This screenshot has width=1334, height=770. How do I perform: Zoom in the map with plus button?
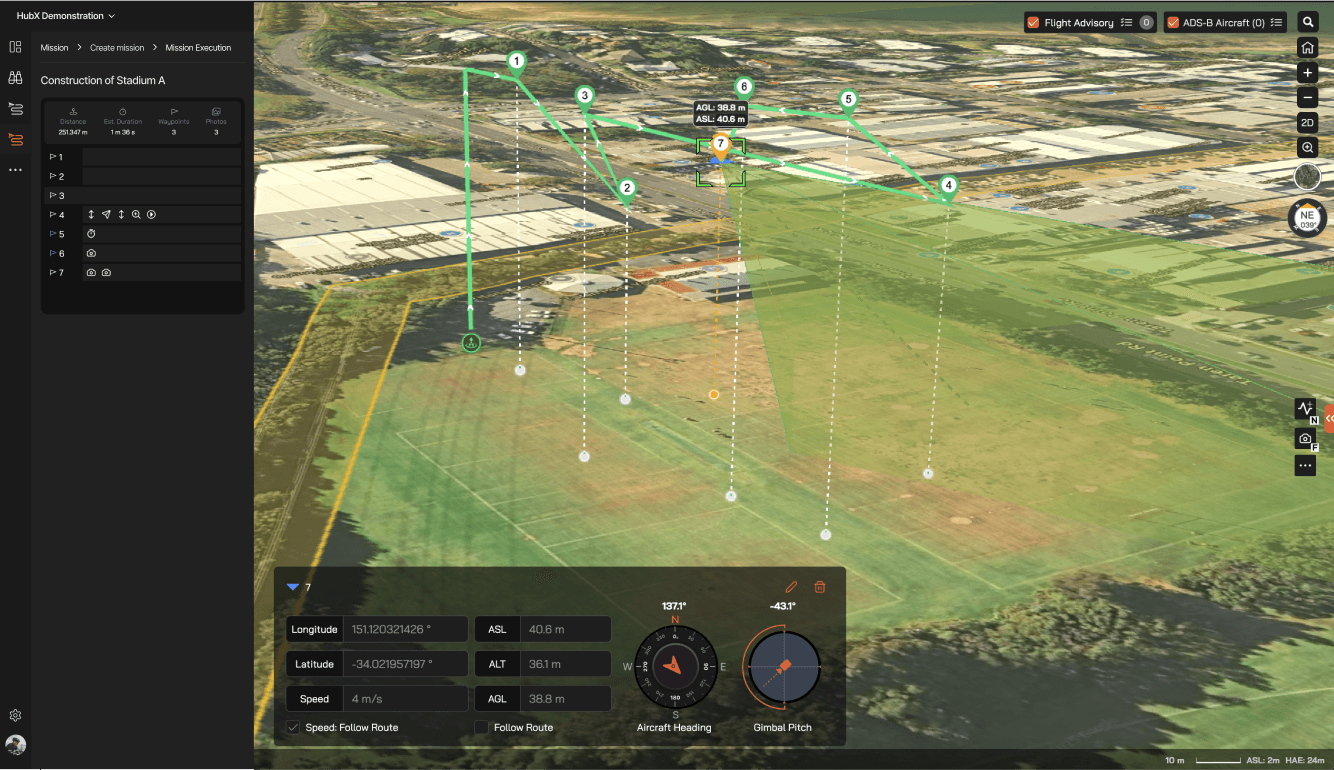coord(1307,73)
